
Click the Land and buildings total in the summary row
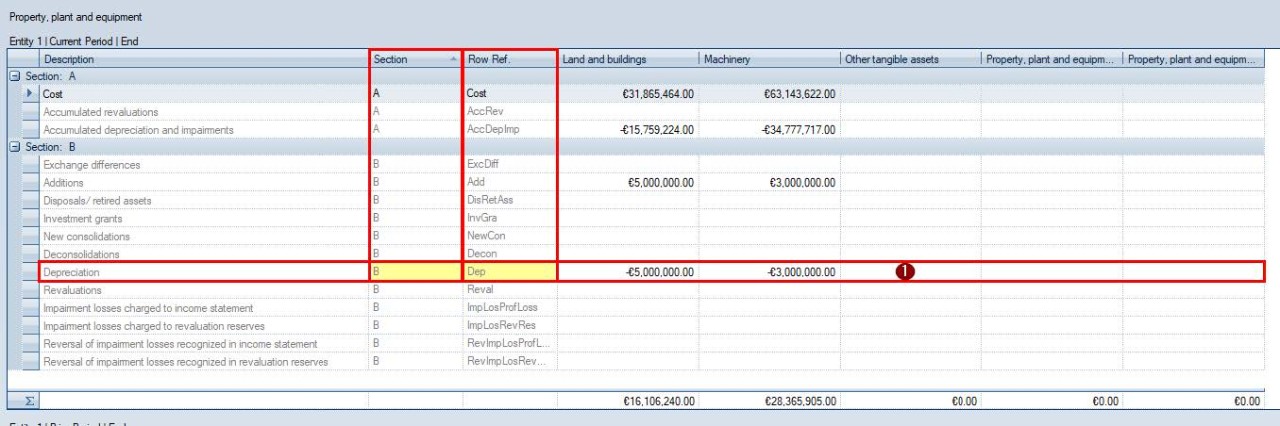627,401
